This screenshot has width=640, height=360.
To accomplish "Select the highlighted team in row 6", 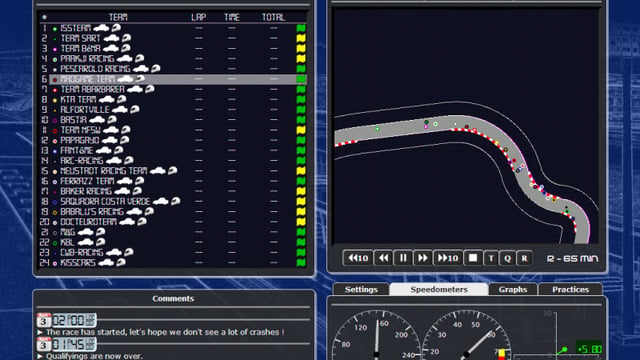I will (x=173, y=79).
